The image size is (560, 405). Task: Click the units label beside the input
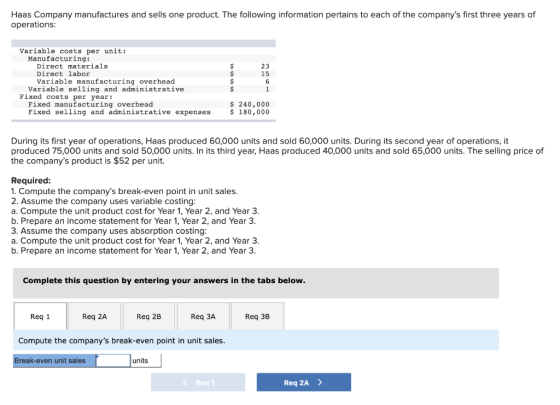[140, 360]
